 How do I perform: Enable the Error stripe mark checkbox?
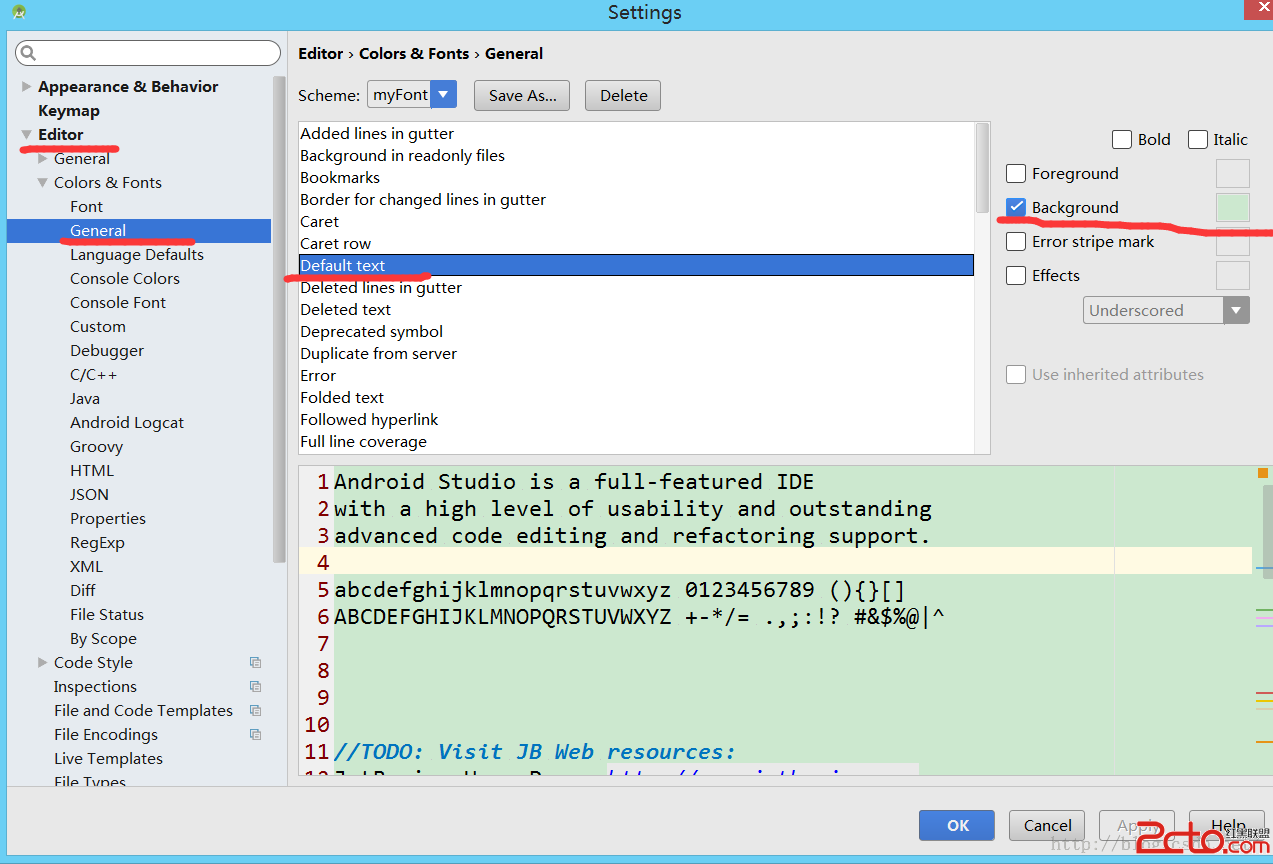[1016, 242]
